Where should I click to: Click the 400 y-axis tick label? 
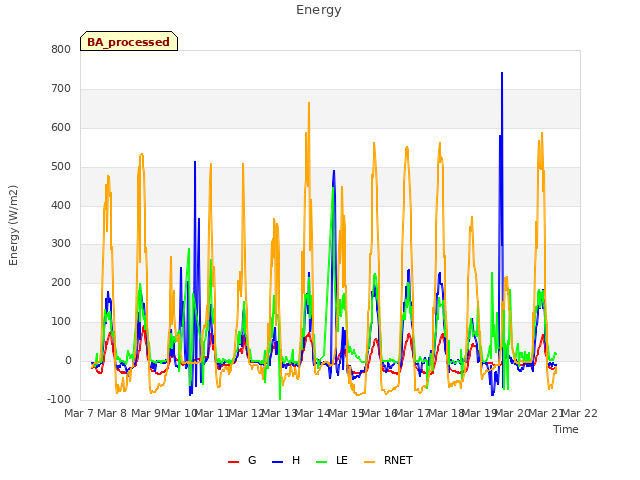[x=61, y=206]
